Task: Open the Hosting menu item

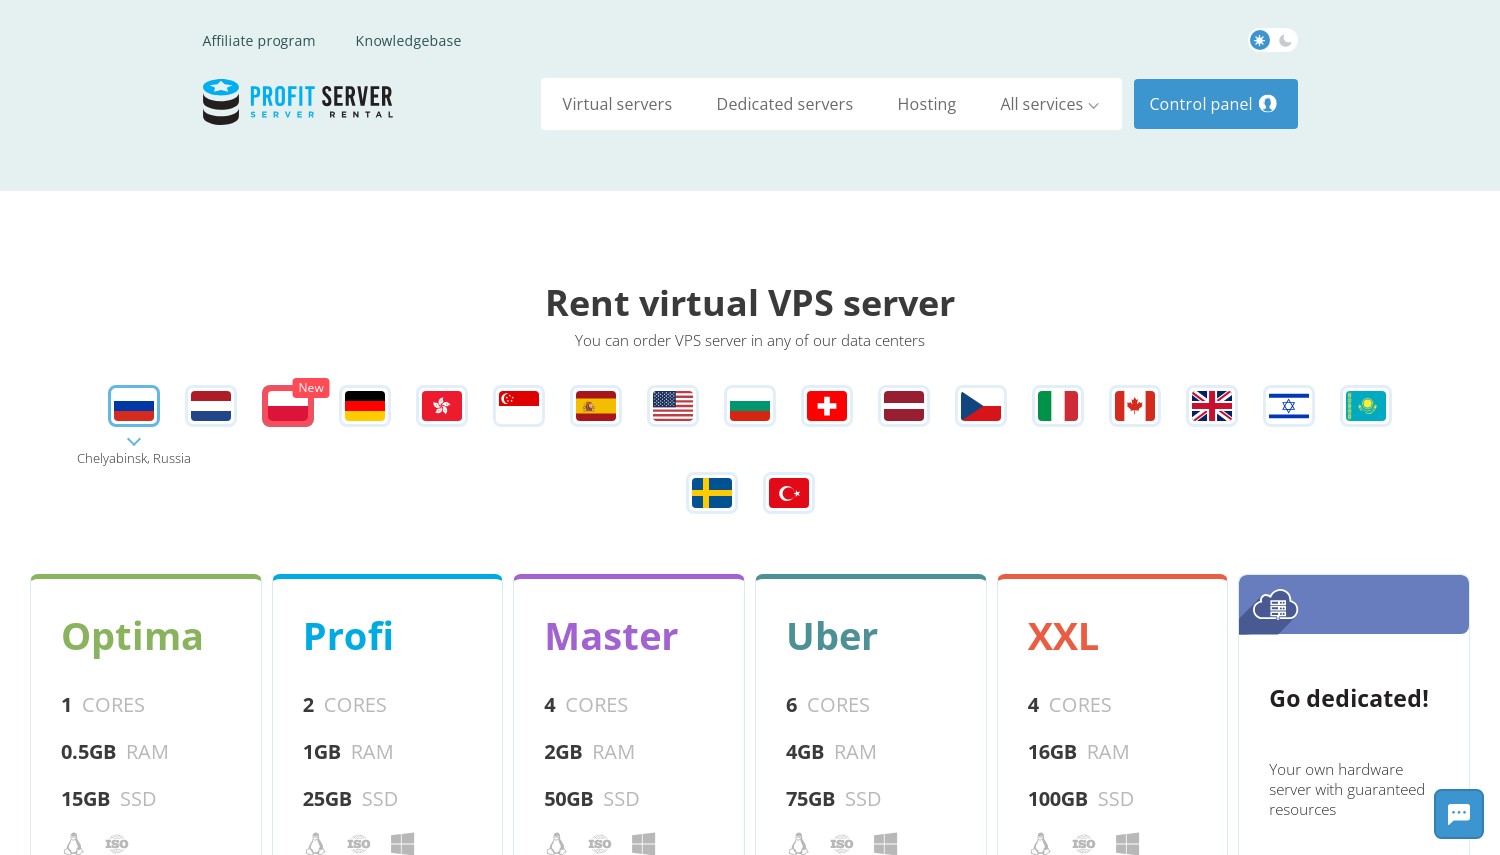Action: click(927, 104)
